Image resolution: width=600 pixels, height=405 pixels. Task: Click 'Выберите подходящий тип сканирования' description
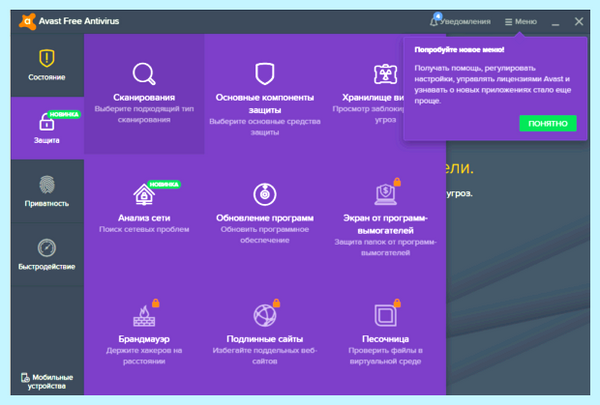144,114
